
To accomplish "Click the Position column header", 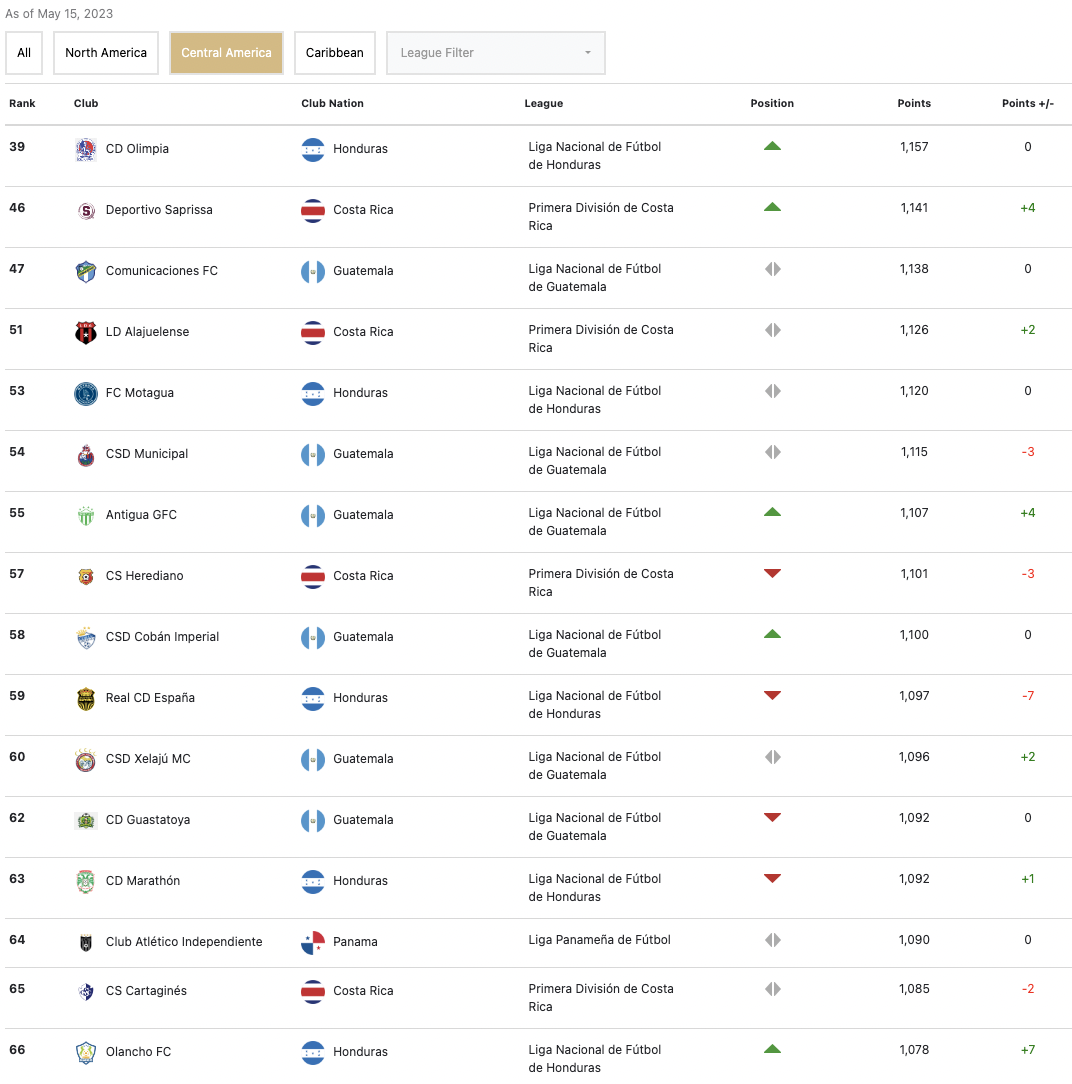I will click(772, 103).
